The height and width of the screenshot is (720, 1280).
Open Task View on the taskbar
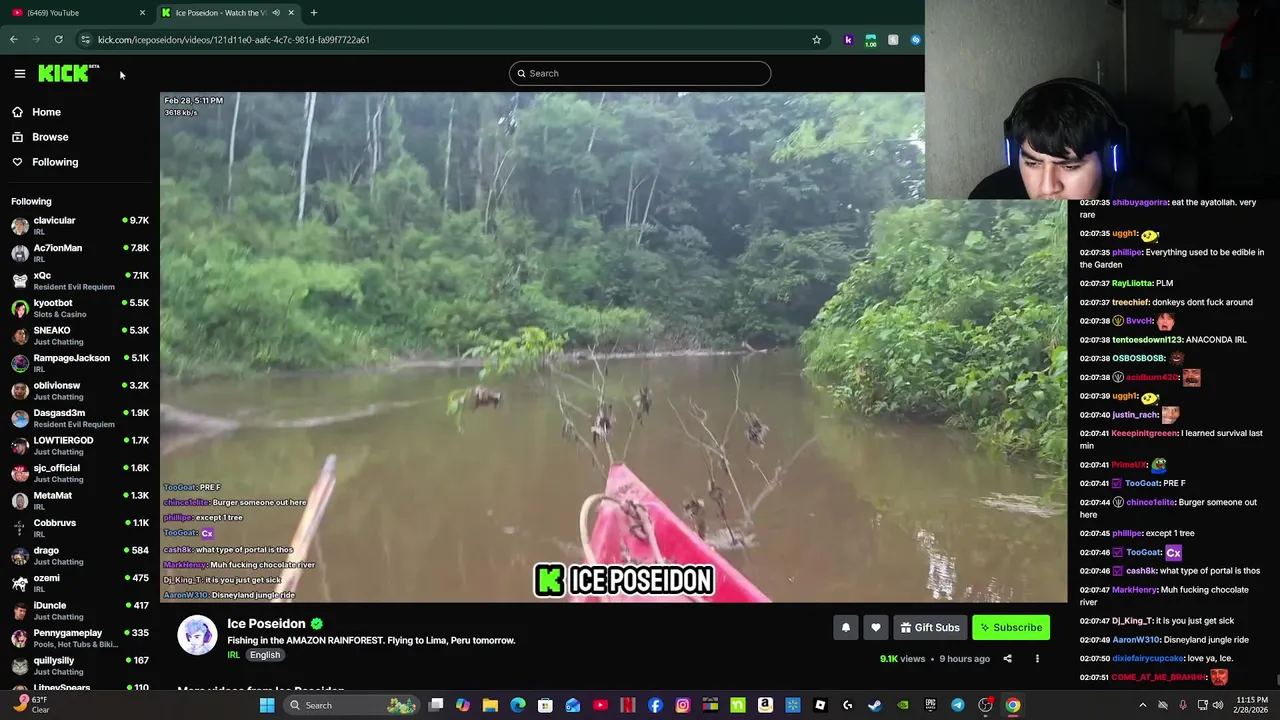point(436,705)
